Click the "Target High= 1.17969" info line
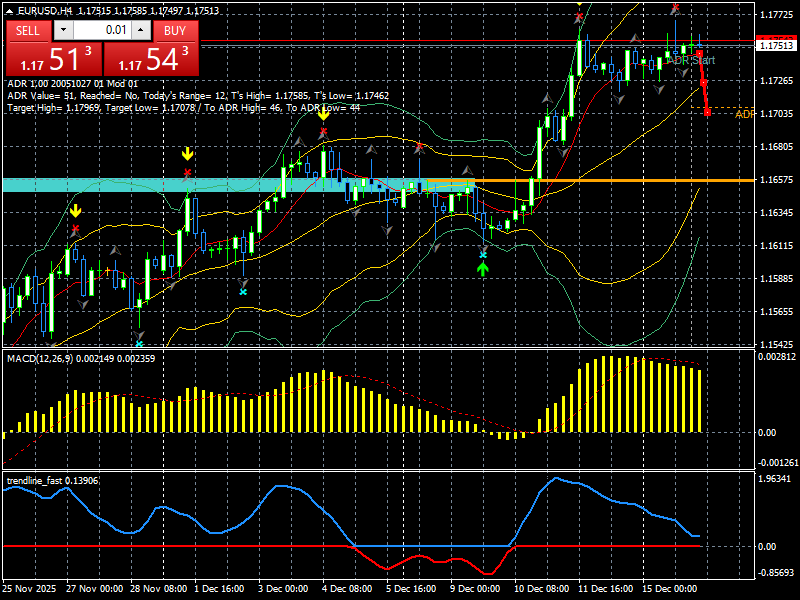Image resolution: width=800 pixels, height=600 pixels. 184,108
